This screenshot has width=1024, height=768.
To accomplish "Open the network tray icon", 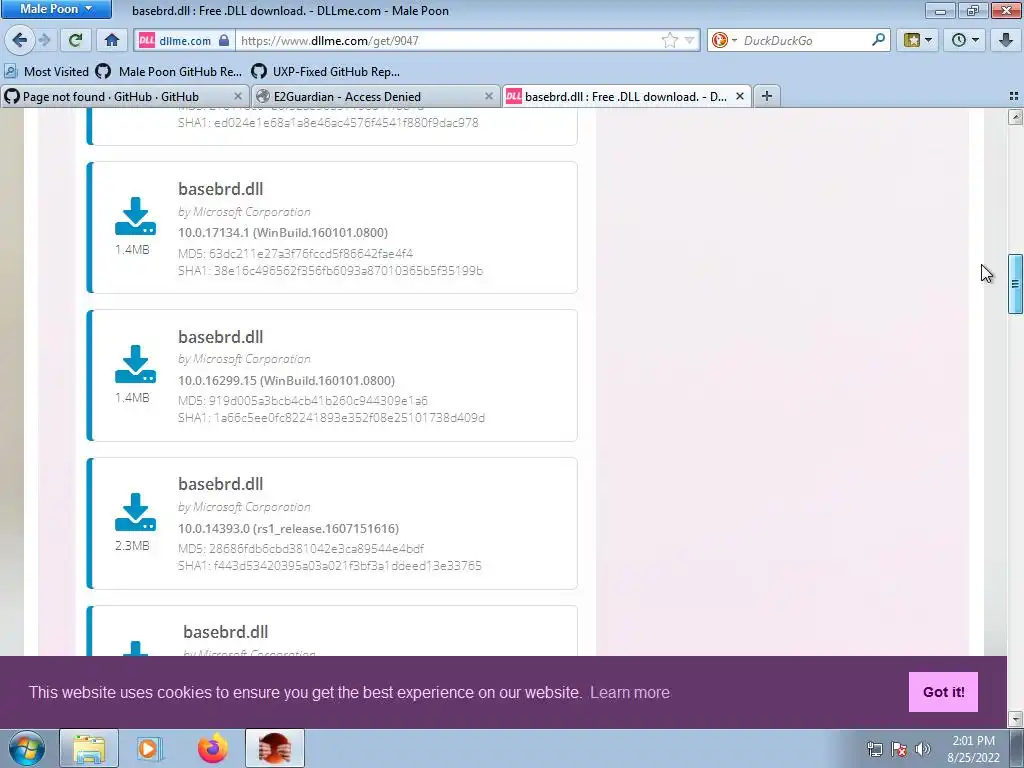I will (874, 749).
